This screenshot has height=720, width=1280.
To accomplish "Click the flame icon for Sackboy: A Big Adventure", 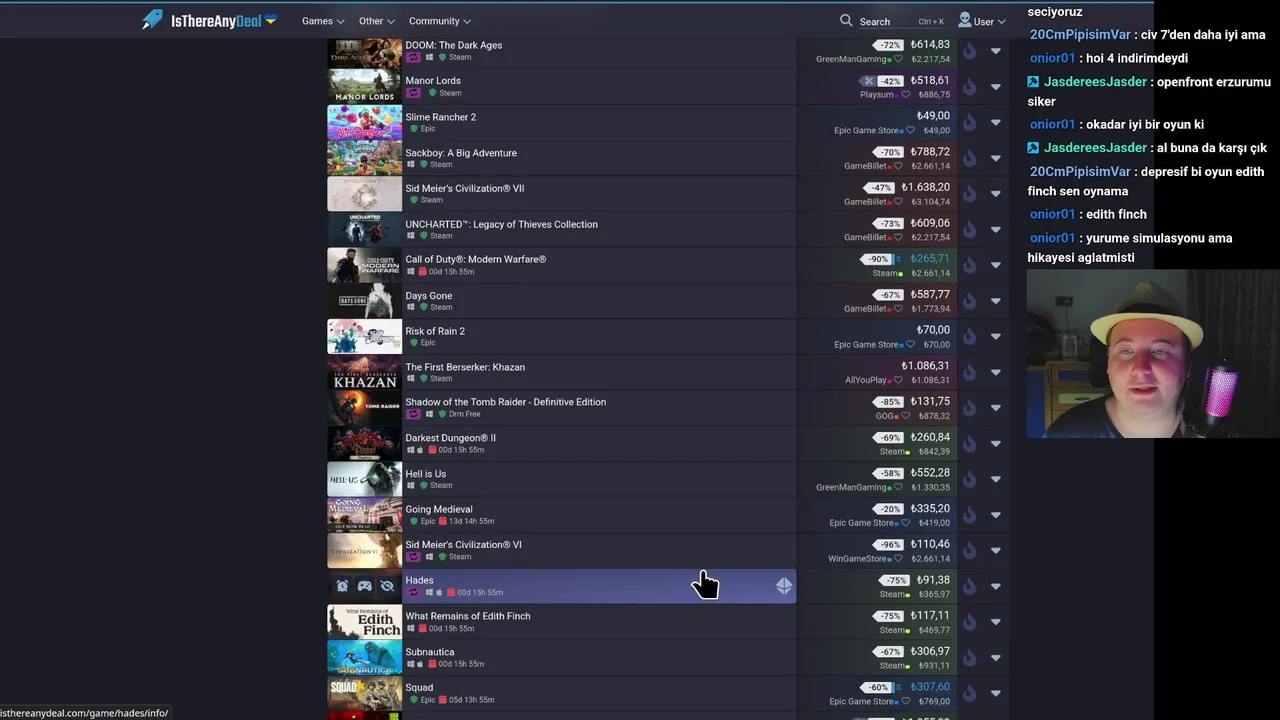I will 969,158.
